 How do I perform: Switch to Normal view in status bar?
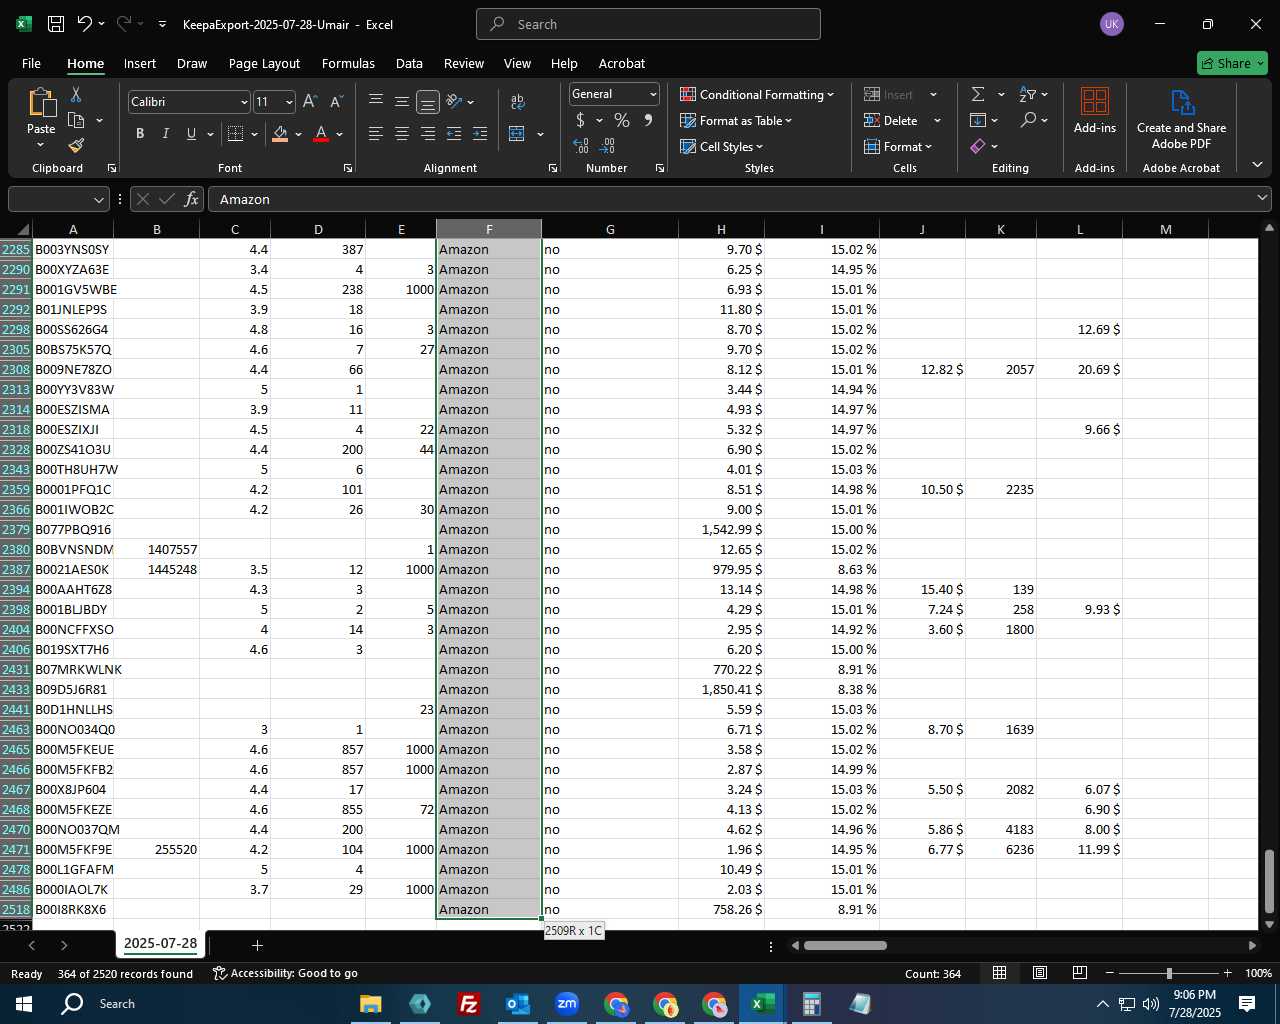(x=999, y=973)
